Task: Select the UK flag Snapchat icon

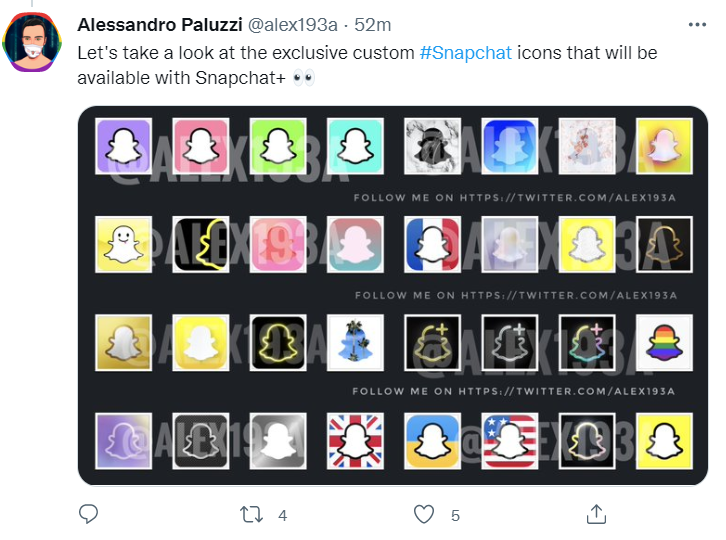Action: [x=356, y=441]
